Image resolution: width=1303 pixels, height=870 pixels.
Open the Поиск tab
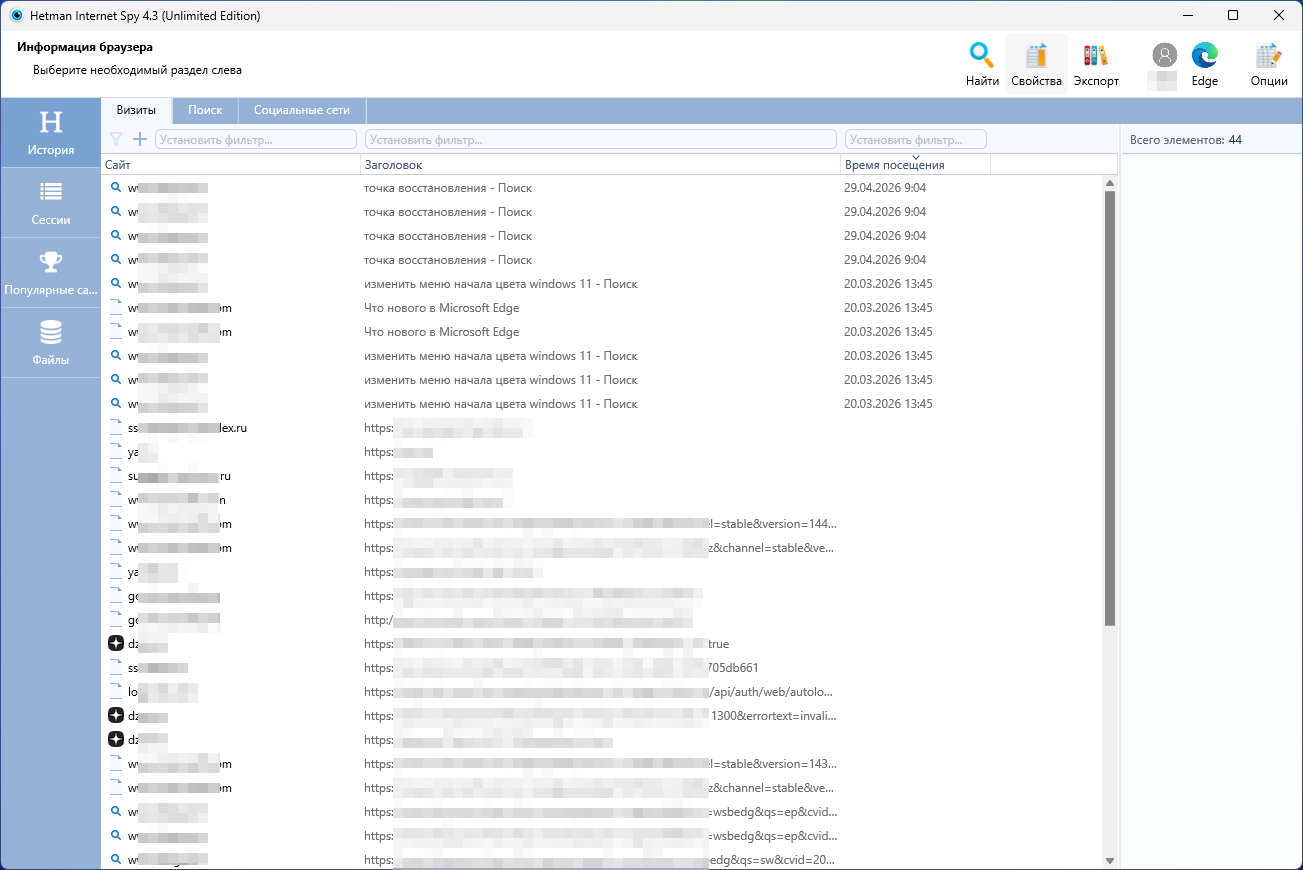point(205,110)
